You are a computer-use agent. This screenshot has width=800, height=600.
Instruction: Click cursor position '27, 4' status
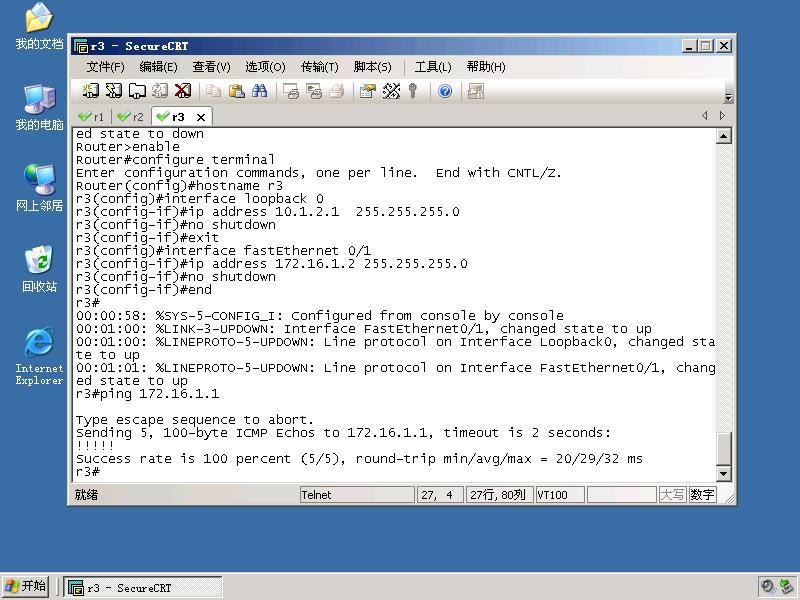(440, 494)
